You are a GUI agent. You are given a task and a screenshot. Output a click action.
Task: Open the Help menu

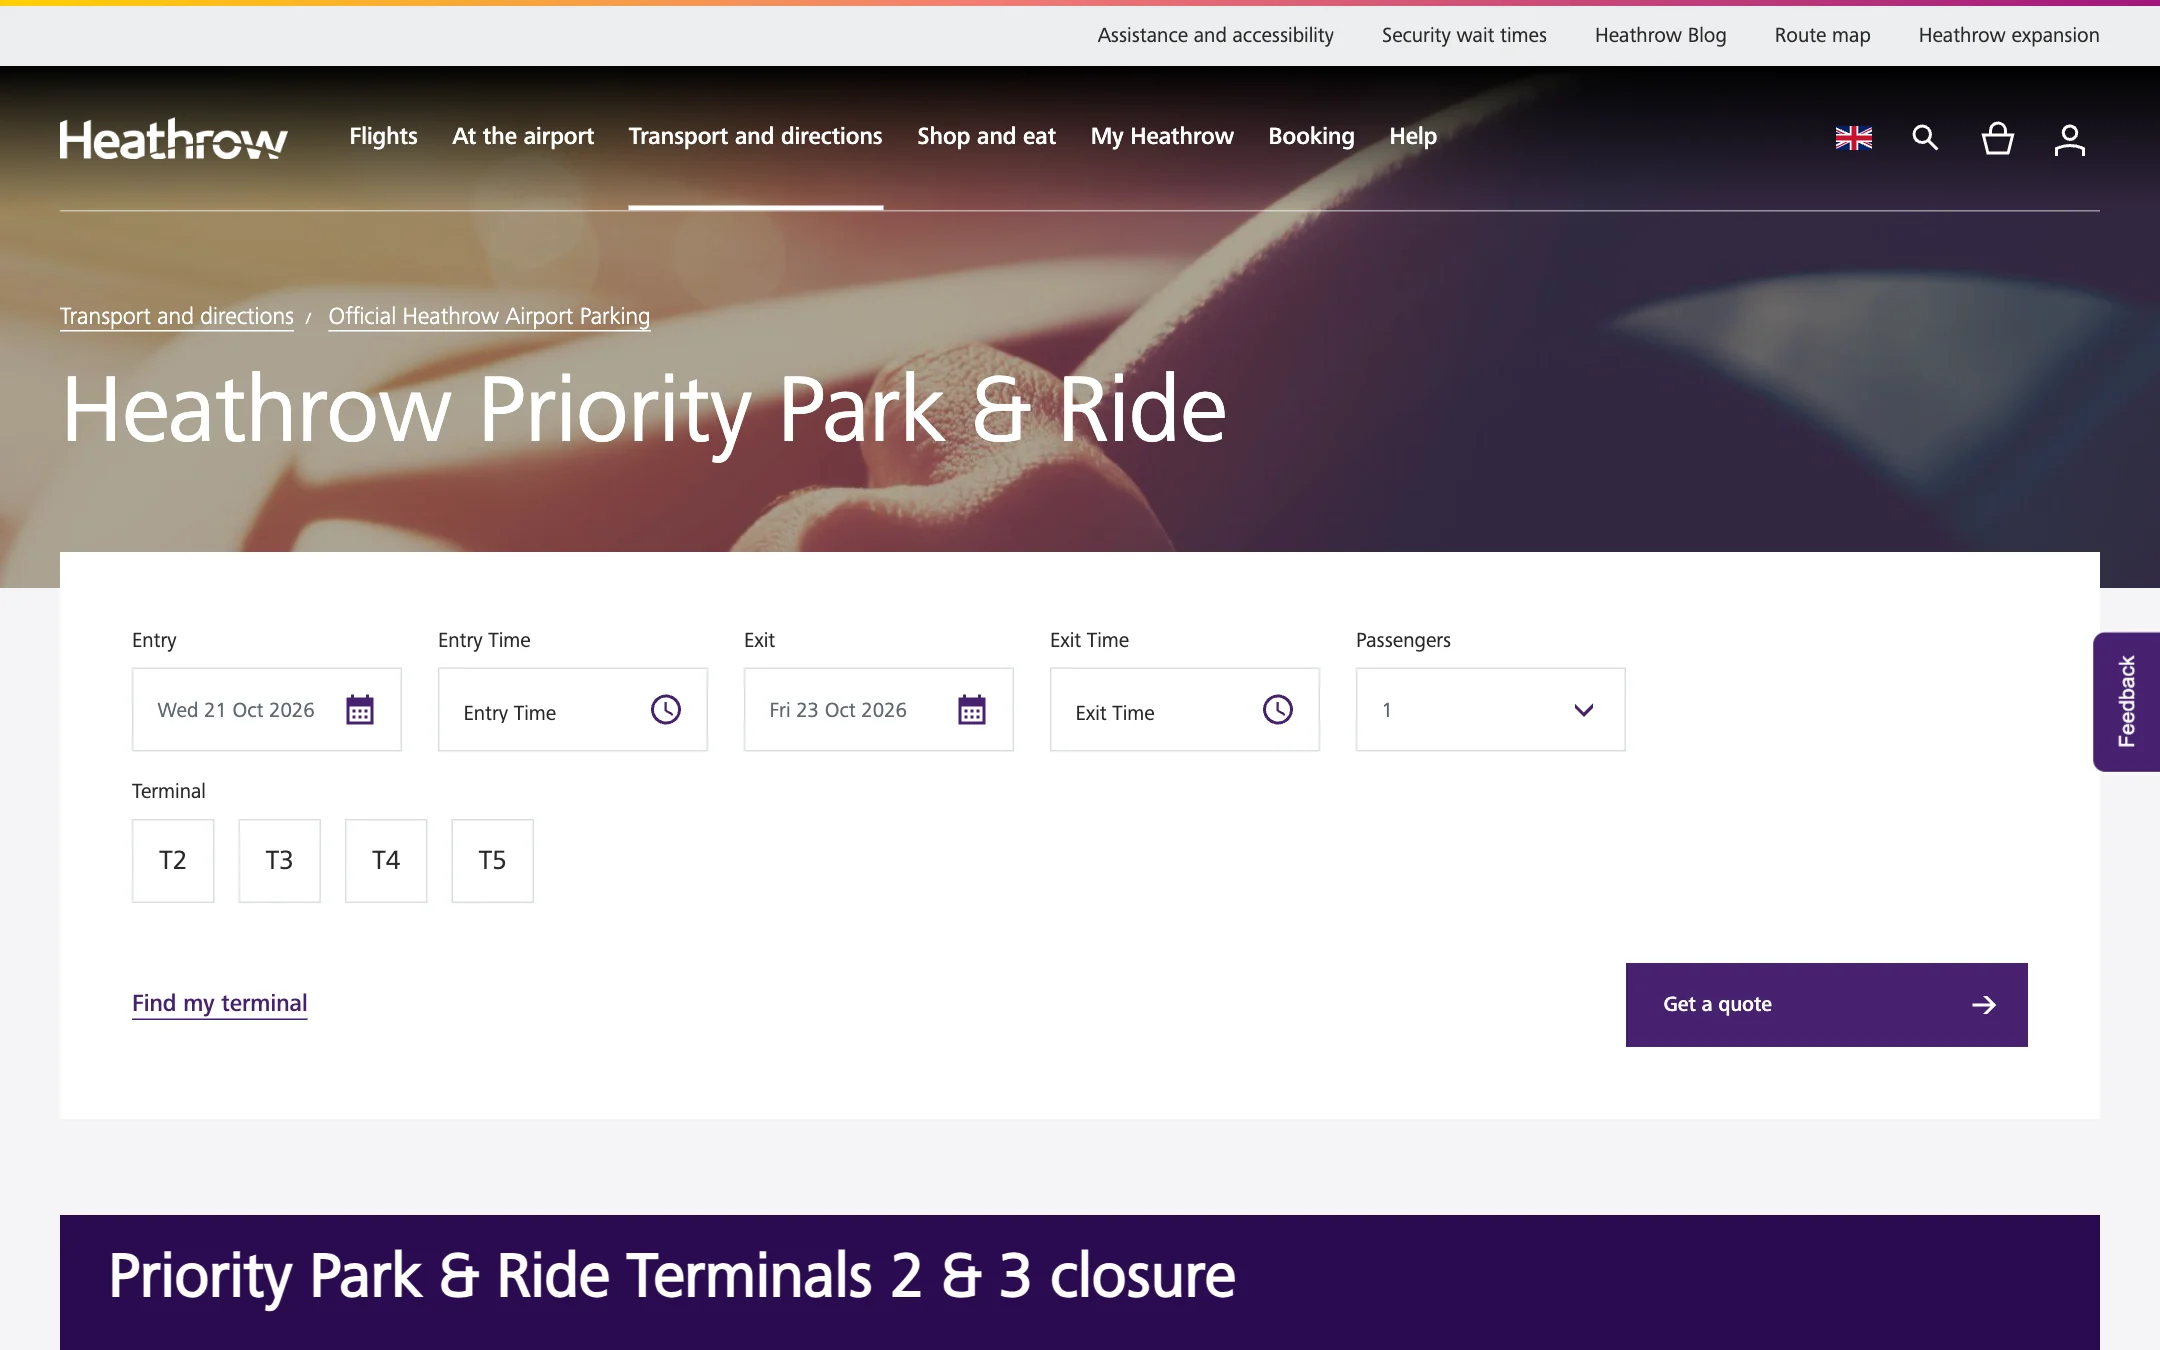[1412, 136]
